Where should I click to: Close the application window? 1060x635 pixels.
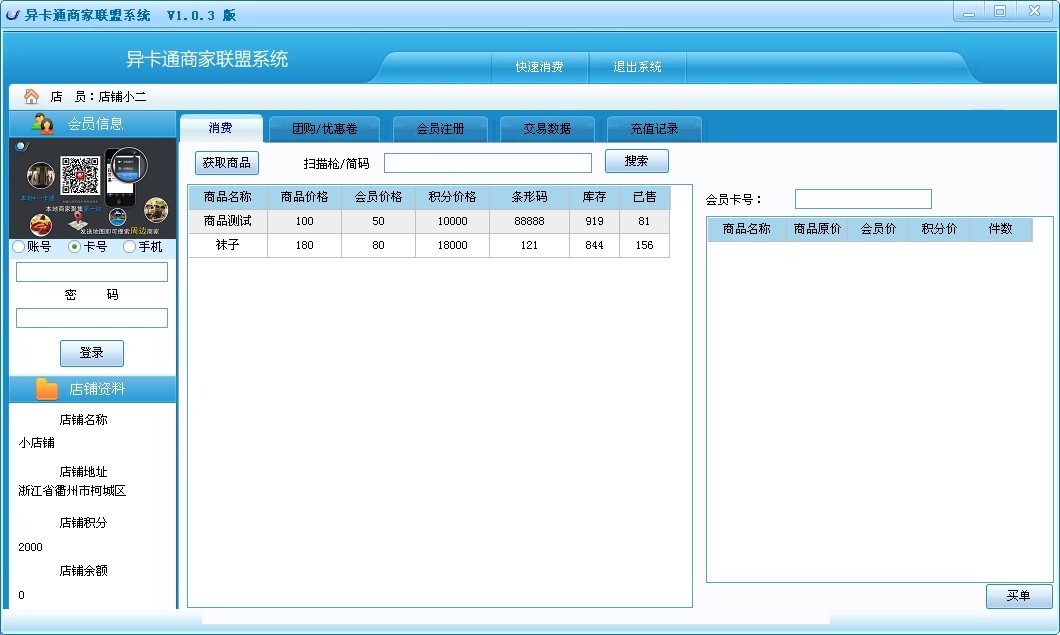pyautogui.click(x=1034, y=11)
